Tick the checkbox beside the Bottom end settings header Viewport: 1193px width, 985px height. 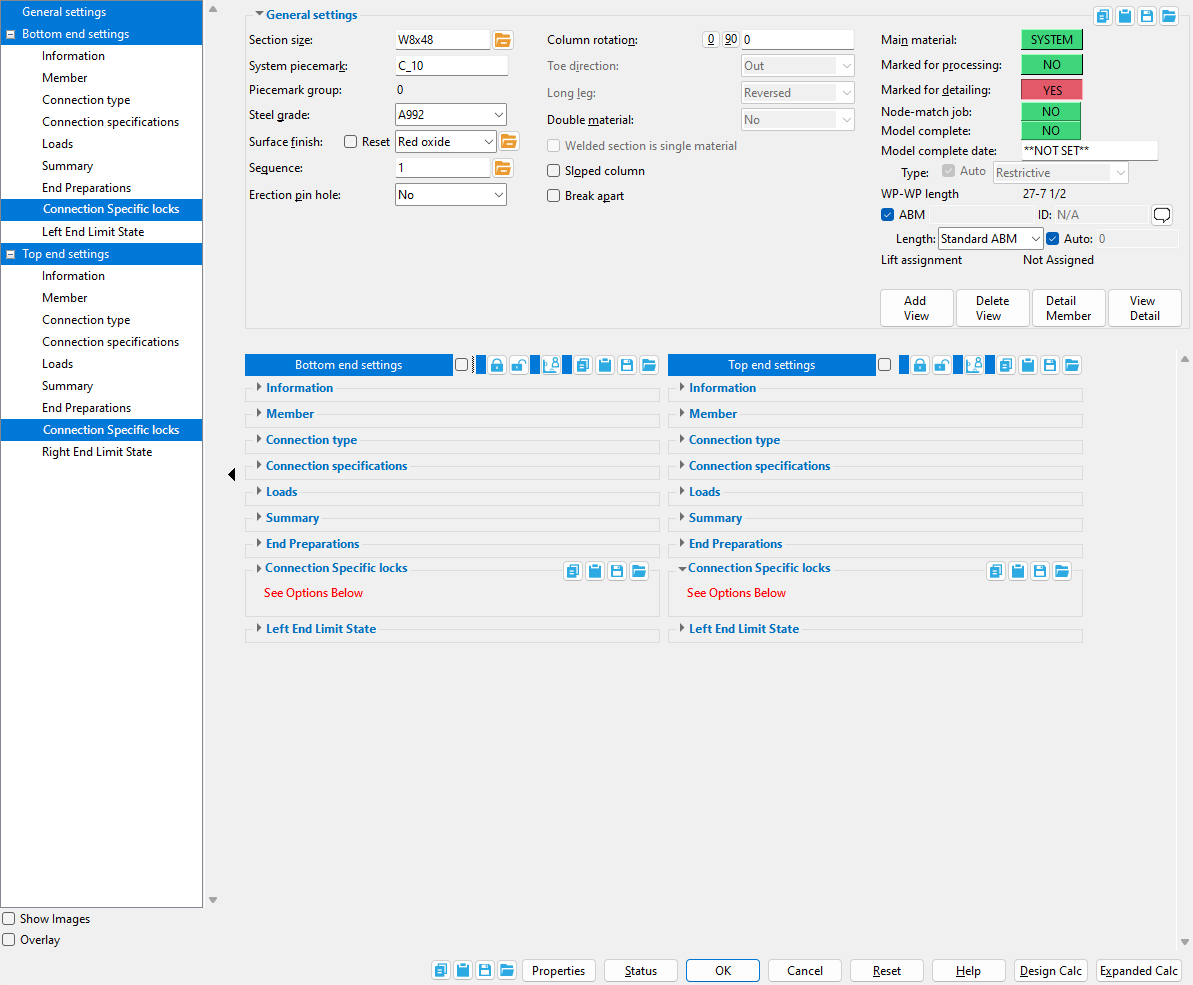pyautogui.click(x=461, y=365)
